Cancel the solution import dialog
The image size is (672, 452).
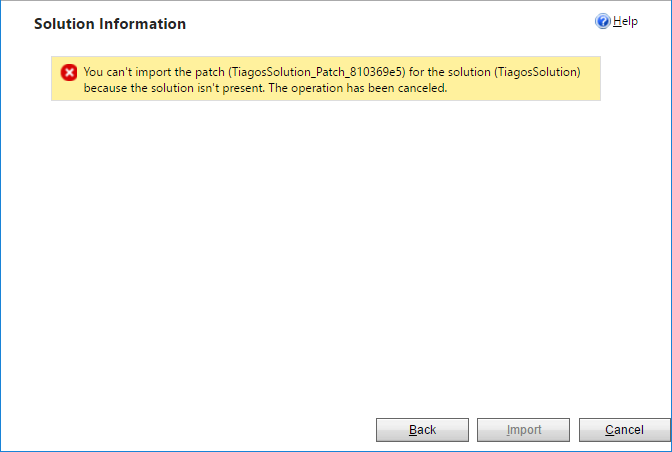coord(624,430)
